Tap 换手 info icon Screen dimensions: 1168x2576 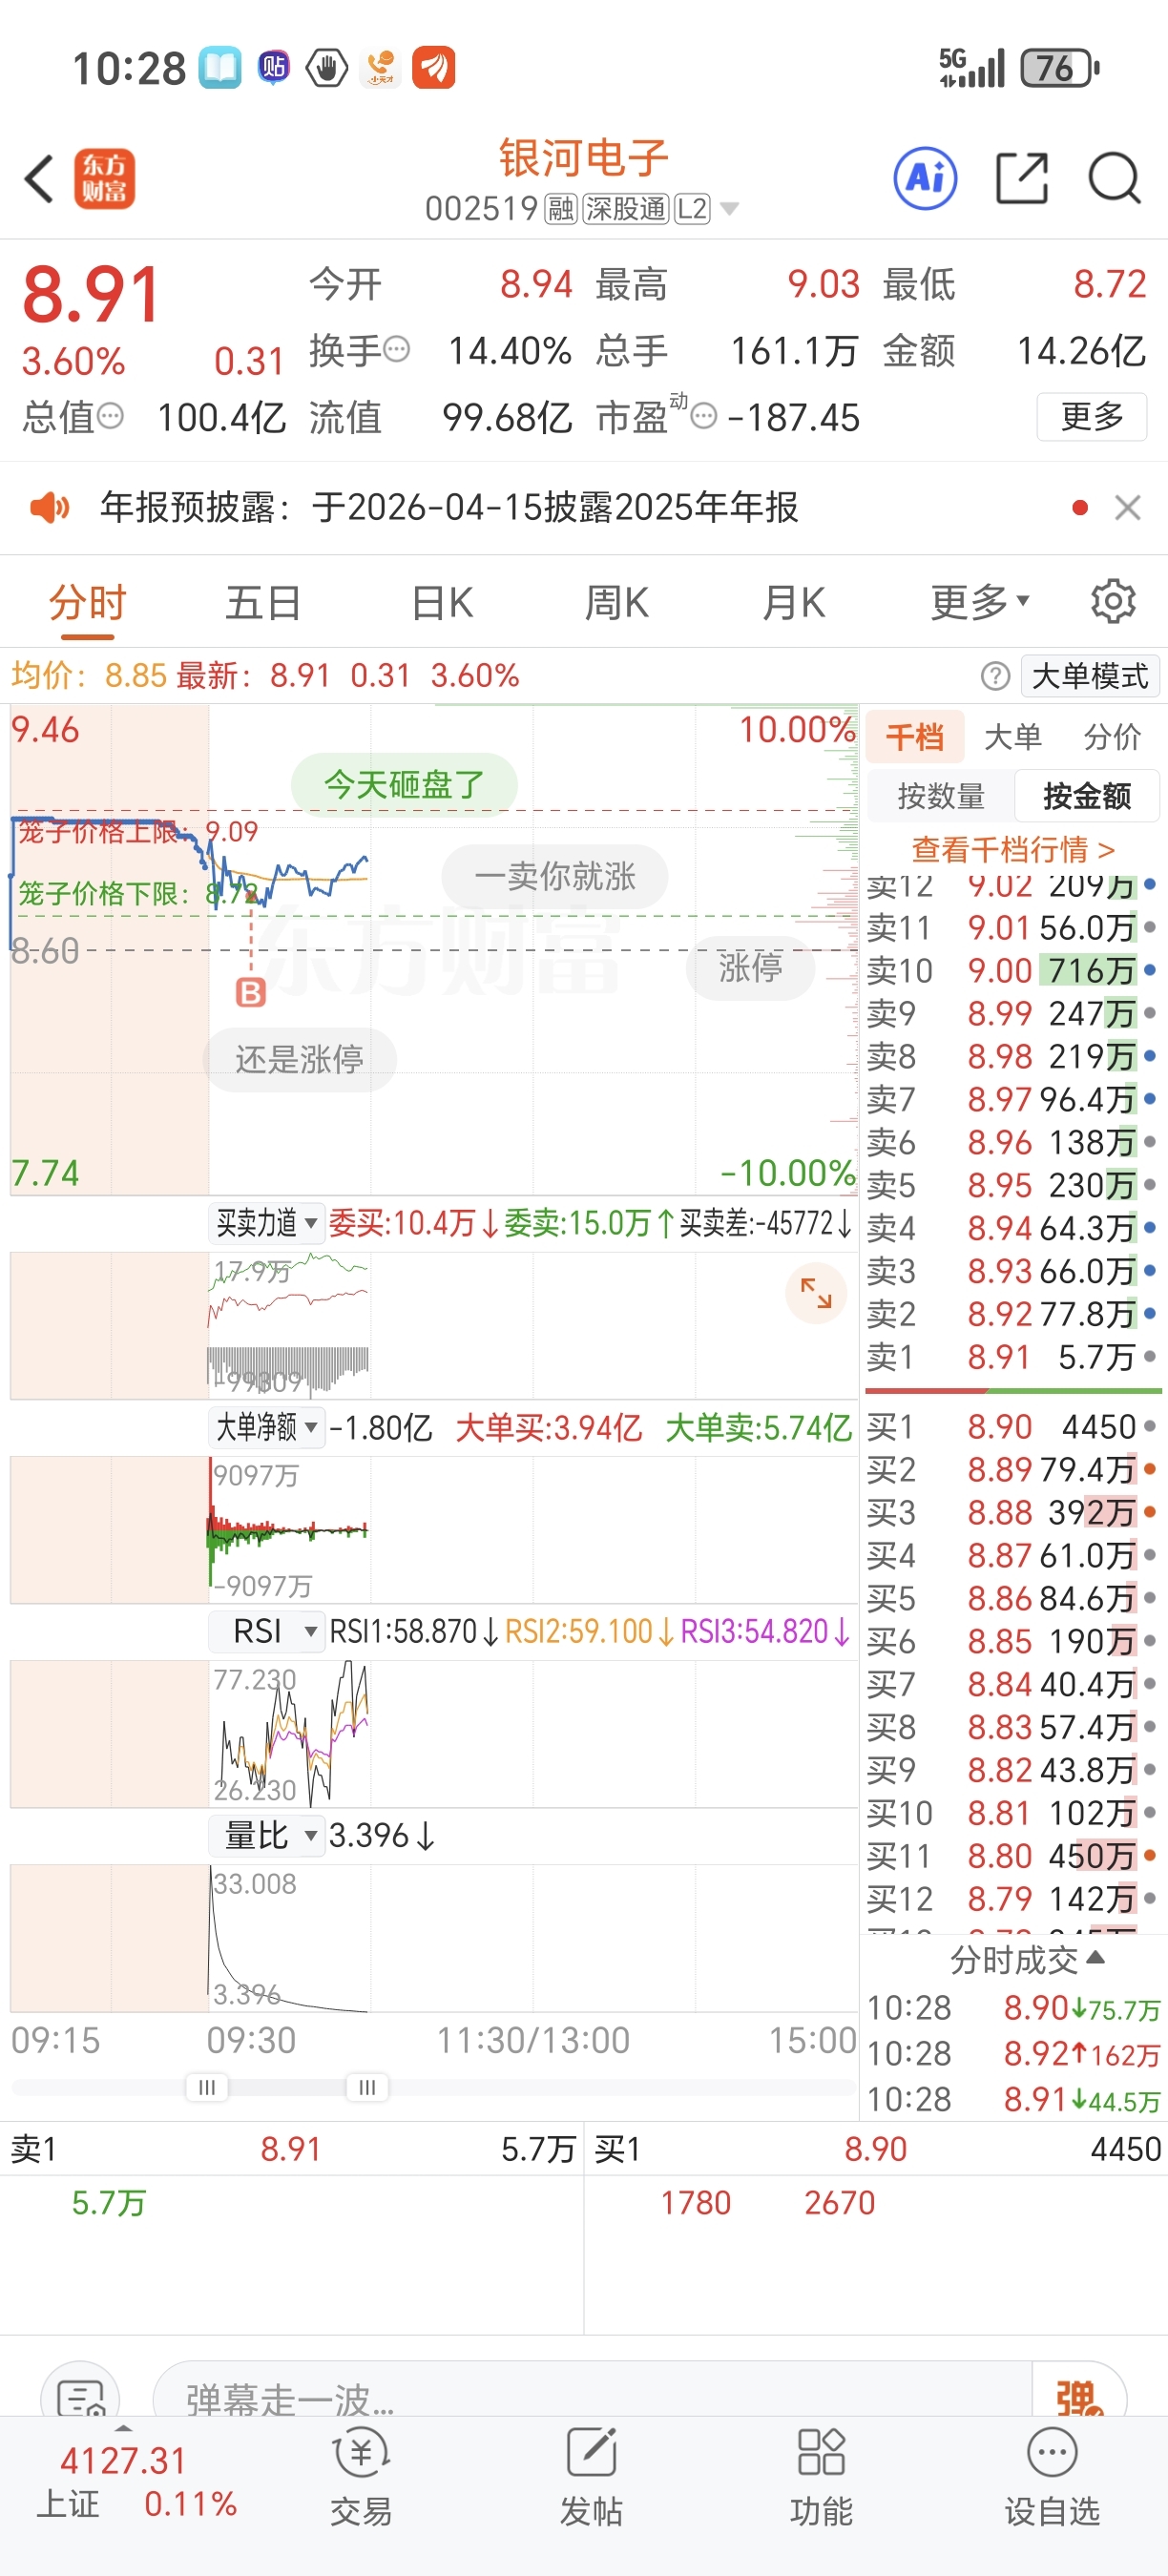point(397,350)
